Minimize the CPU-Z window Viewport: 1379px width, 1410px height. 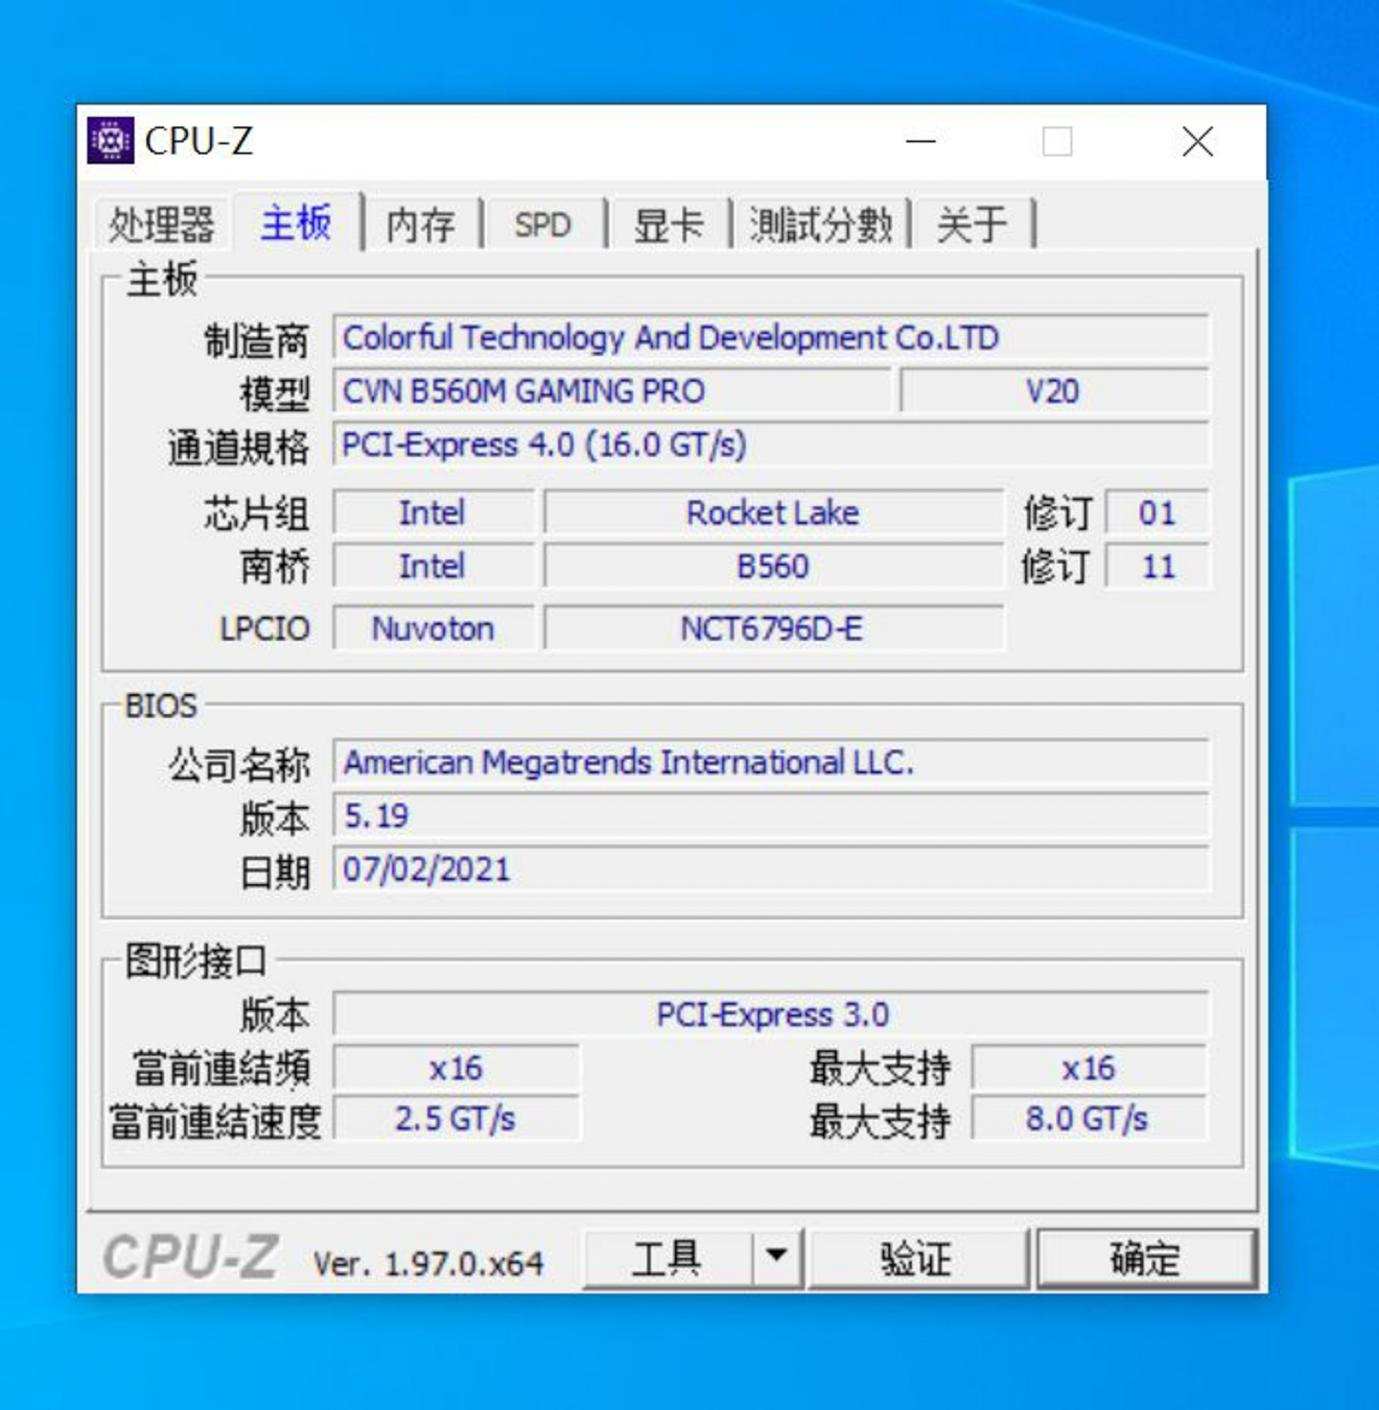pos(921,142)
